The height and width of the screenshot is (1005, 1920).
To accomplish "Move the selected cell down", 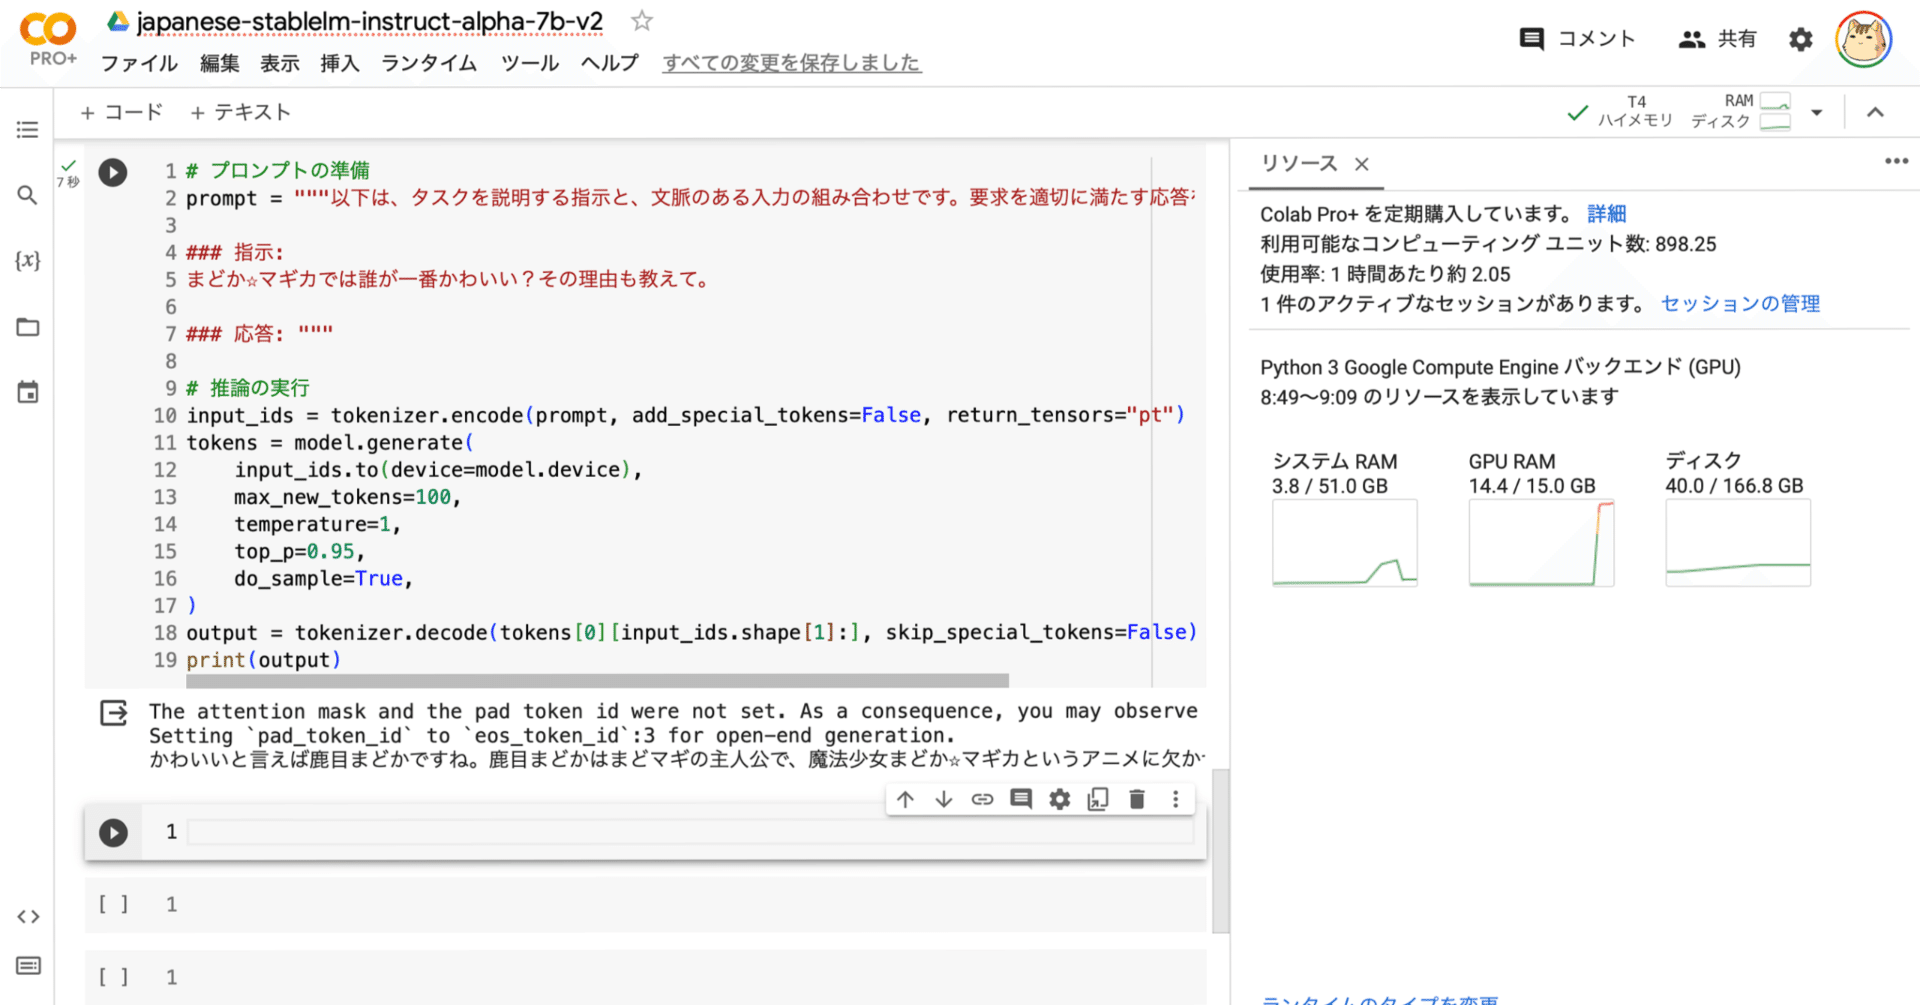I will [943, 798].
